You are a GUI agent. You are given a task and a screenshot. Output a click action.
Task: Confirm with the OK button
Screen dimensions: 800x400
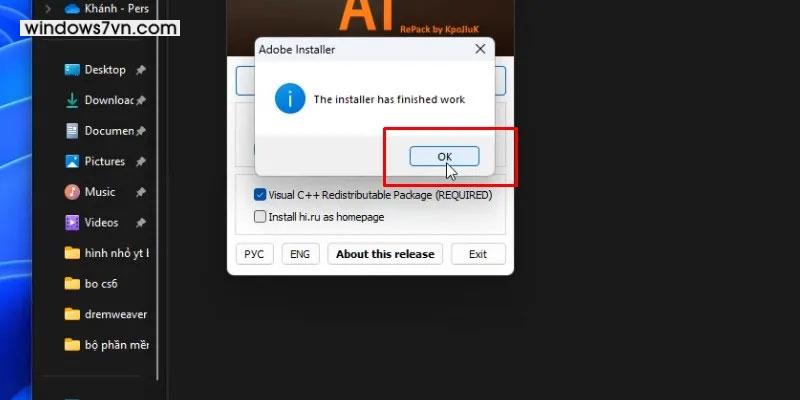click(x=444, y=157)
